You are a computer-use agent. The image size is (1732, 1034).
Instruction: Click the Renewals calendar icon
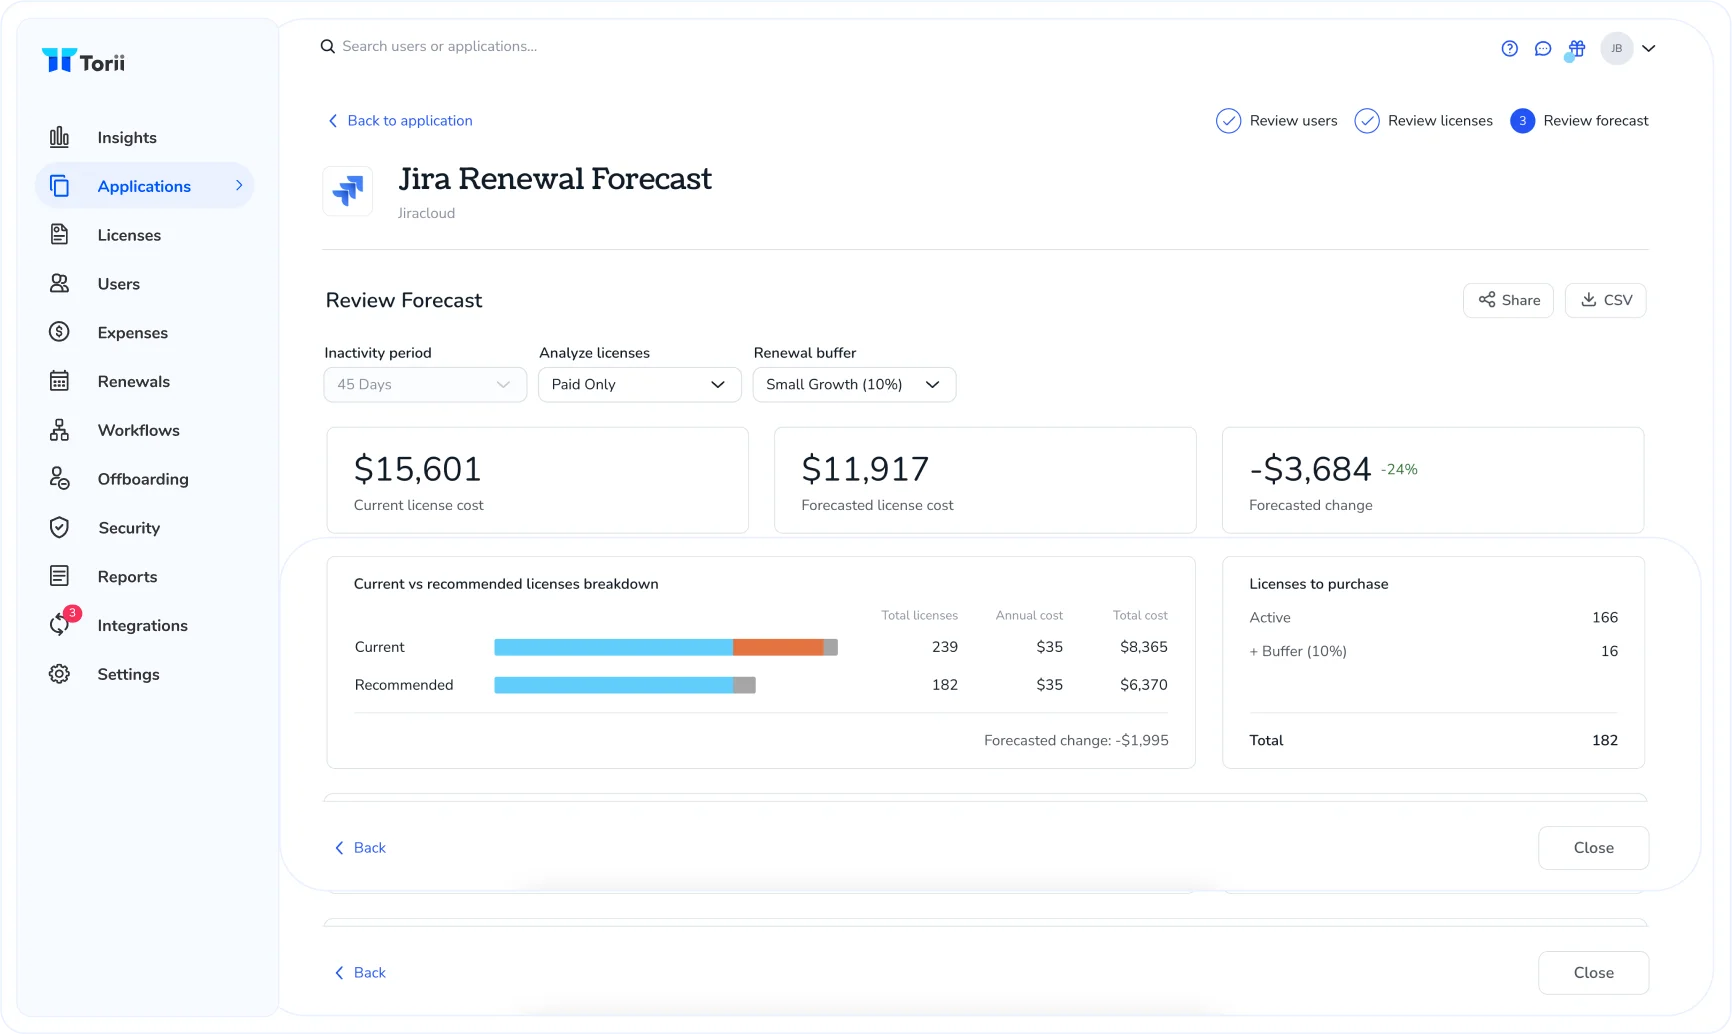59,381
